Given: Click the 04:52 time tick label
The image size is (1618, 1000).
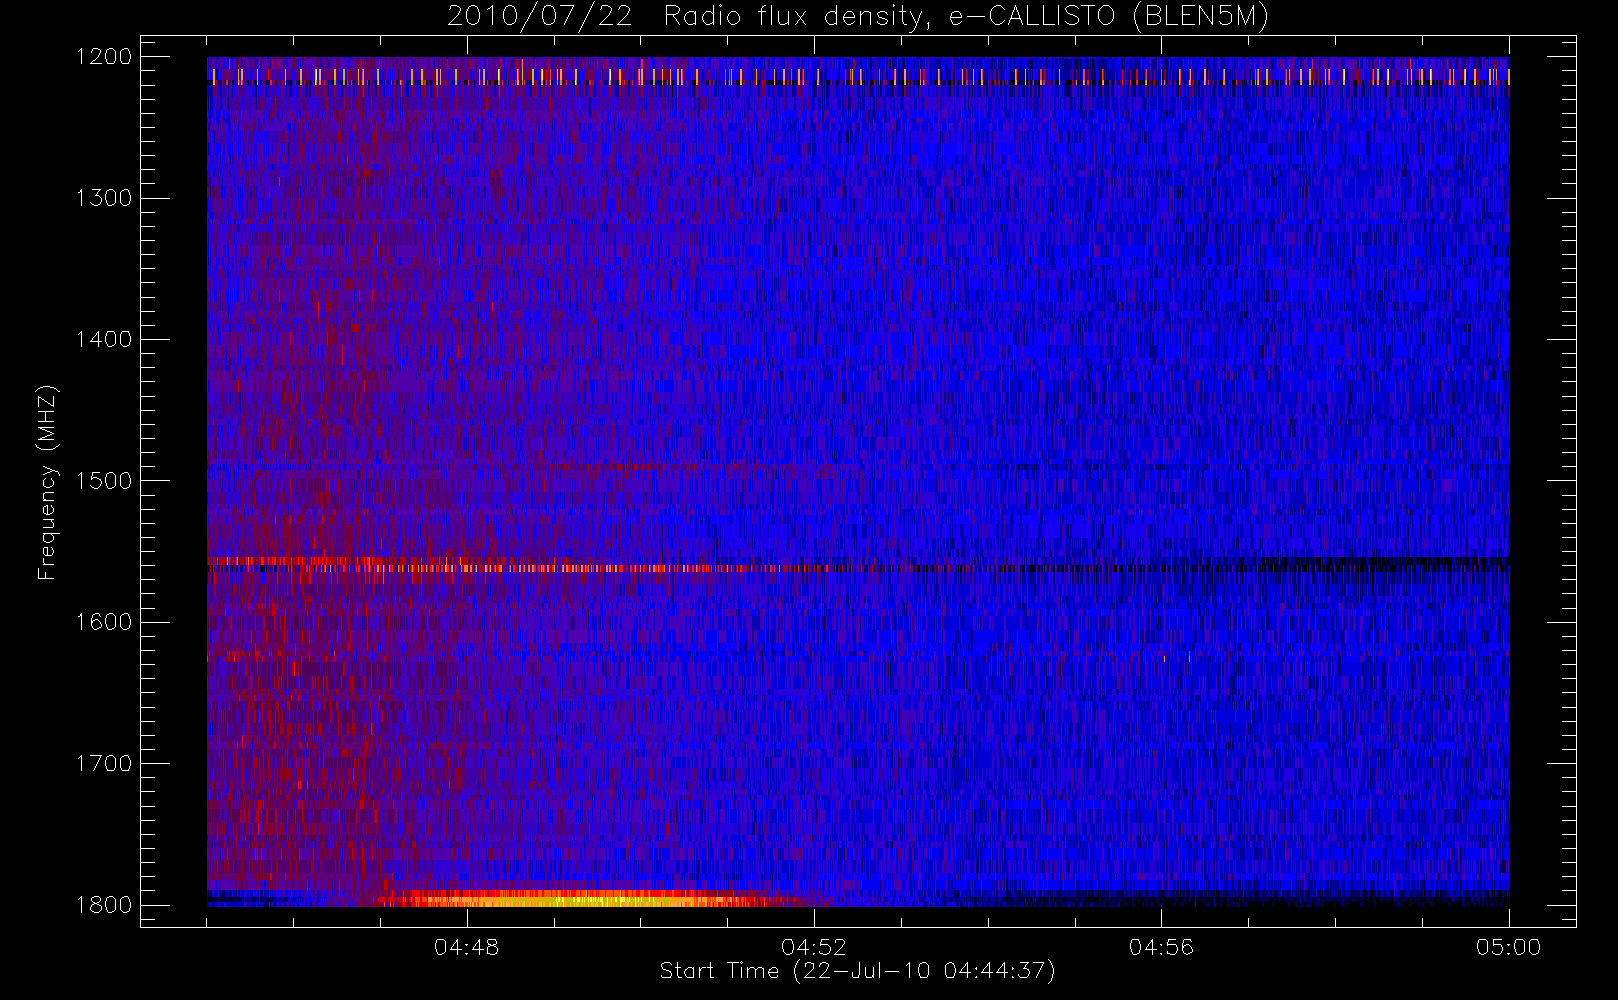Looking at the screenshot, I should coord(813,947).
